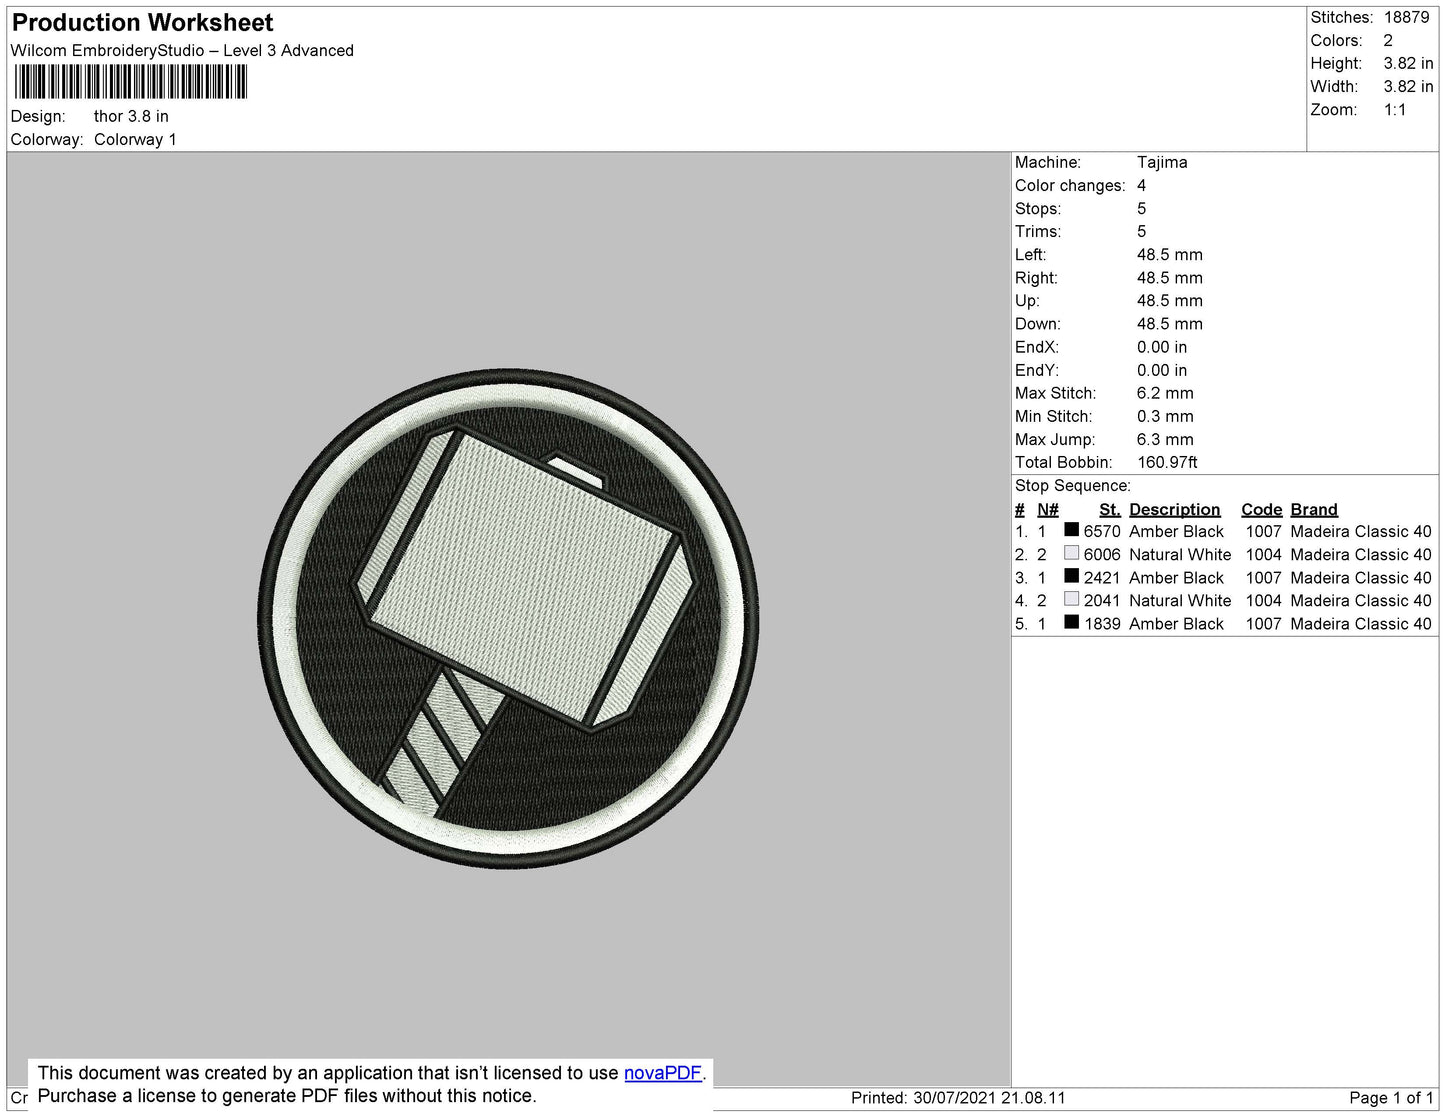Click the Zoom value 1:1
The image size is (1445, 1117).
pos(1395,109)
